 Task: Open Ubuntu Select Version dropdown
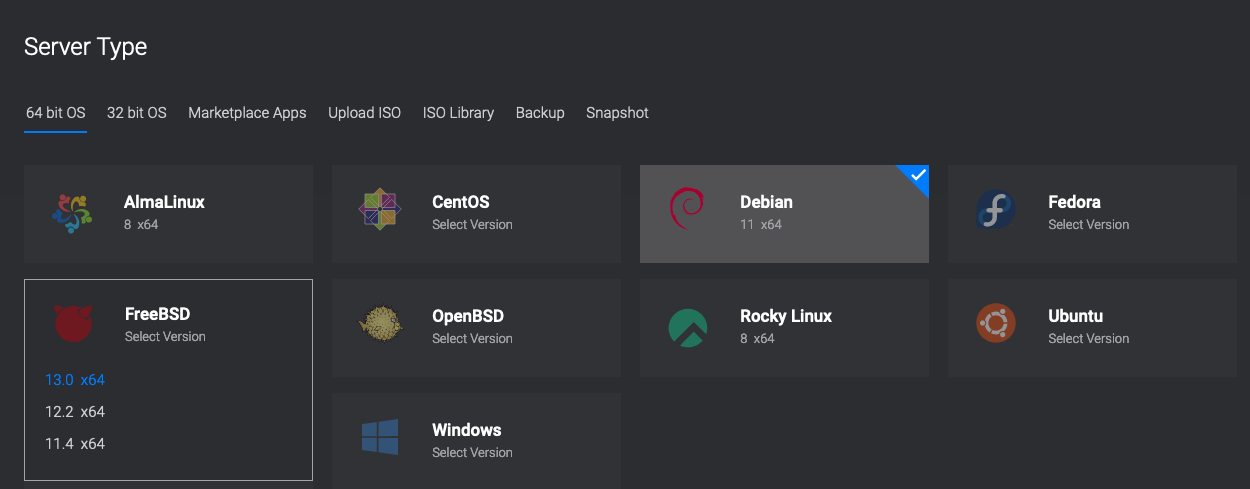pos(1088,339)
